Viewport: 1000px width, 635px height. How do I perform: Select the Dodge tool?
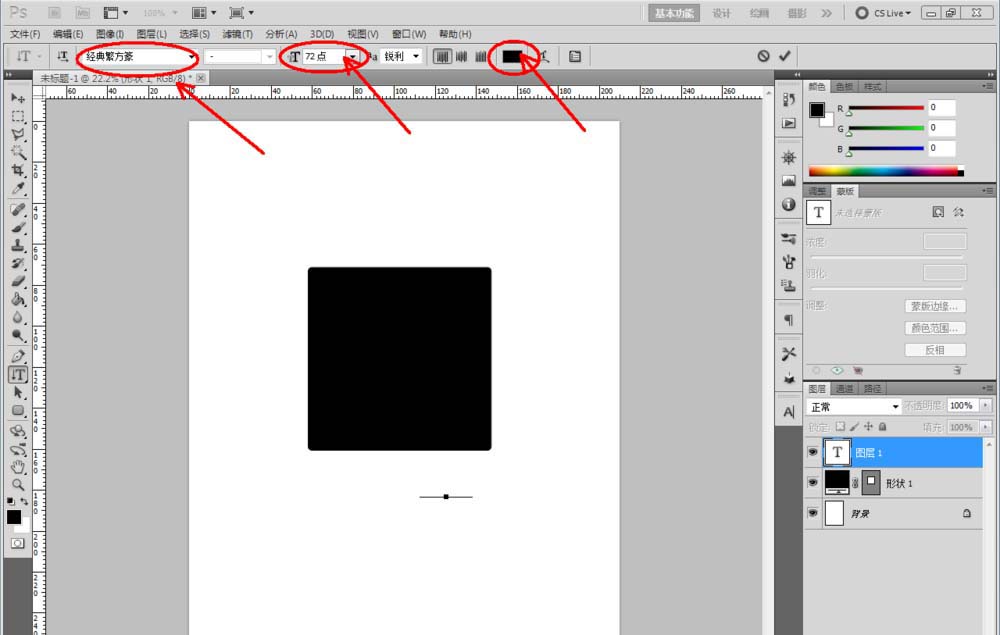click(x=18, y=335)
